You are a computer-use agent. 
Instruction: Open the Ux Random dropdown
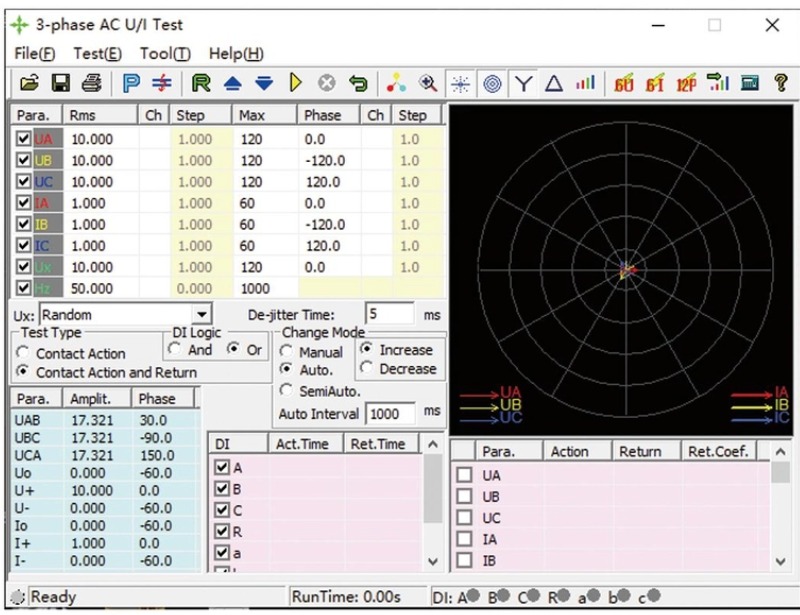[203, 315]
